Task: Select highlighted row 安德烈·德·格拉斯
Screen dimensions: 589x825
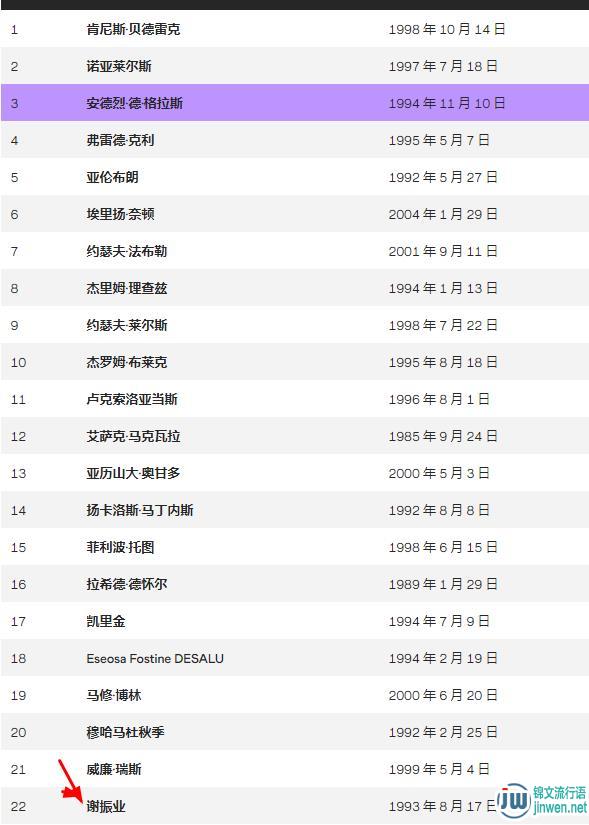Action: point(295,103)
